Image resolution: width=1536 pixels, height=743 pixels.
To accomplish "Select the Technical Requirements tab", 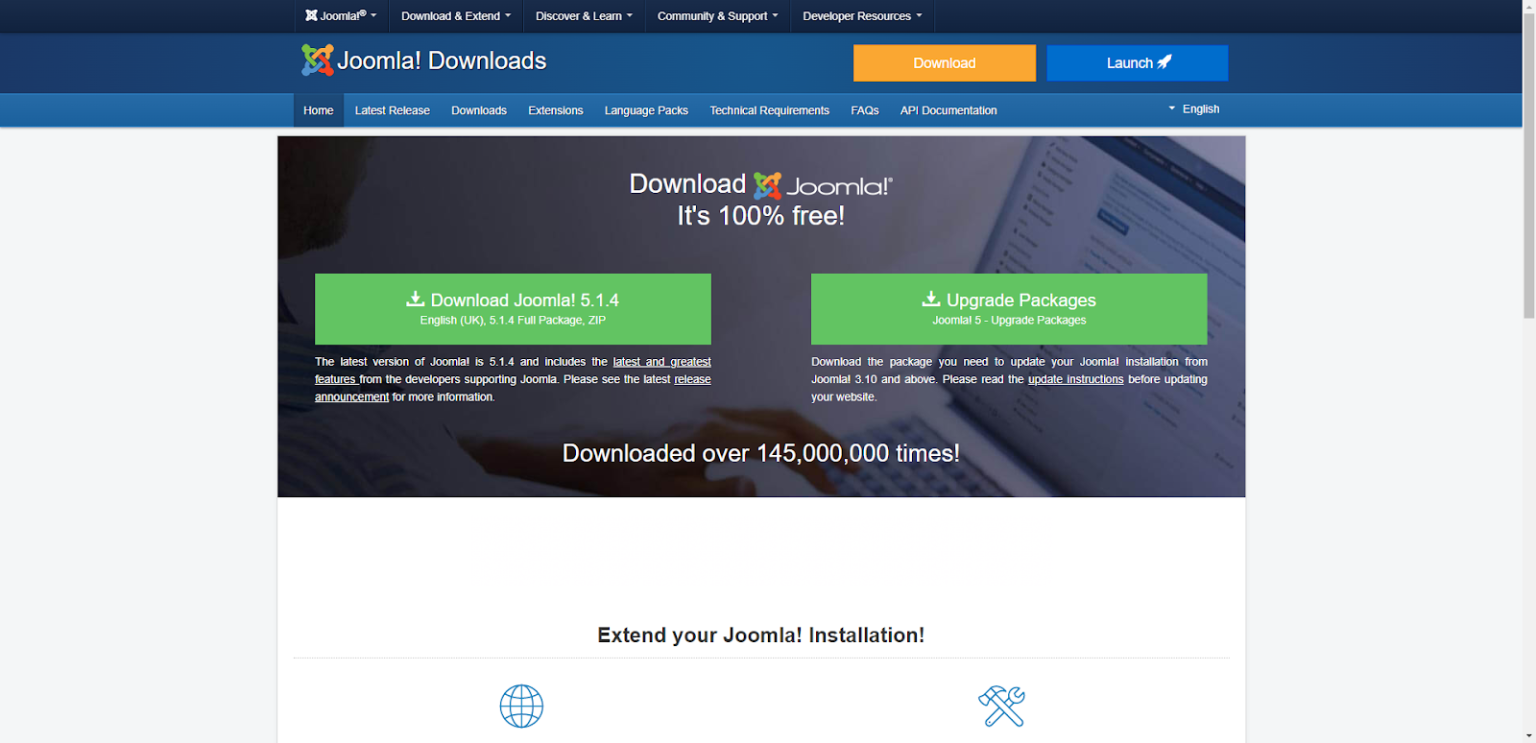I will (769, 110).
